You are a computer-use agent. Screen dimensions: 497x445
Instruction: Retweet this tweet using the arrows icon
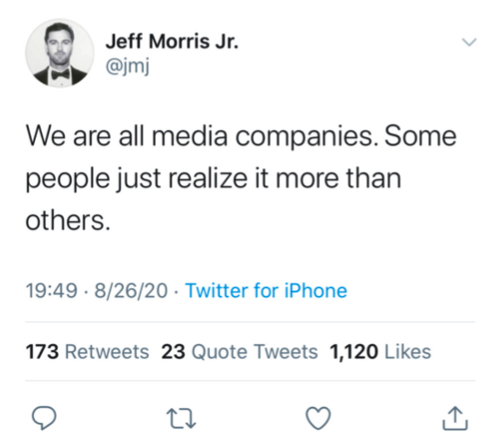pyautogui.click(x=181, y=419)
